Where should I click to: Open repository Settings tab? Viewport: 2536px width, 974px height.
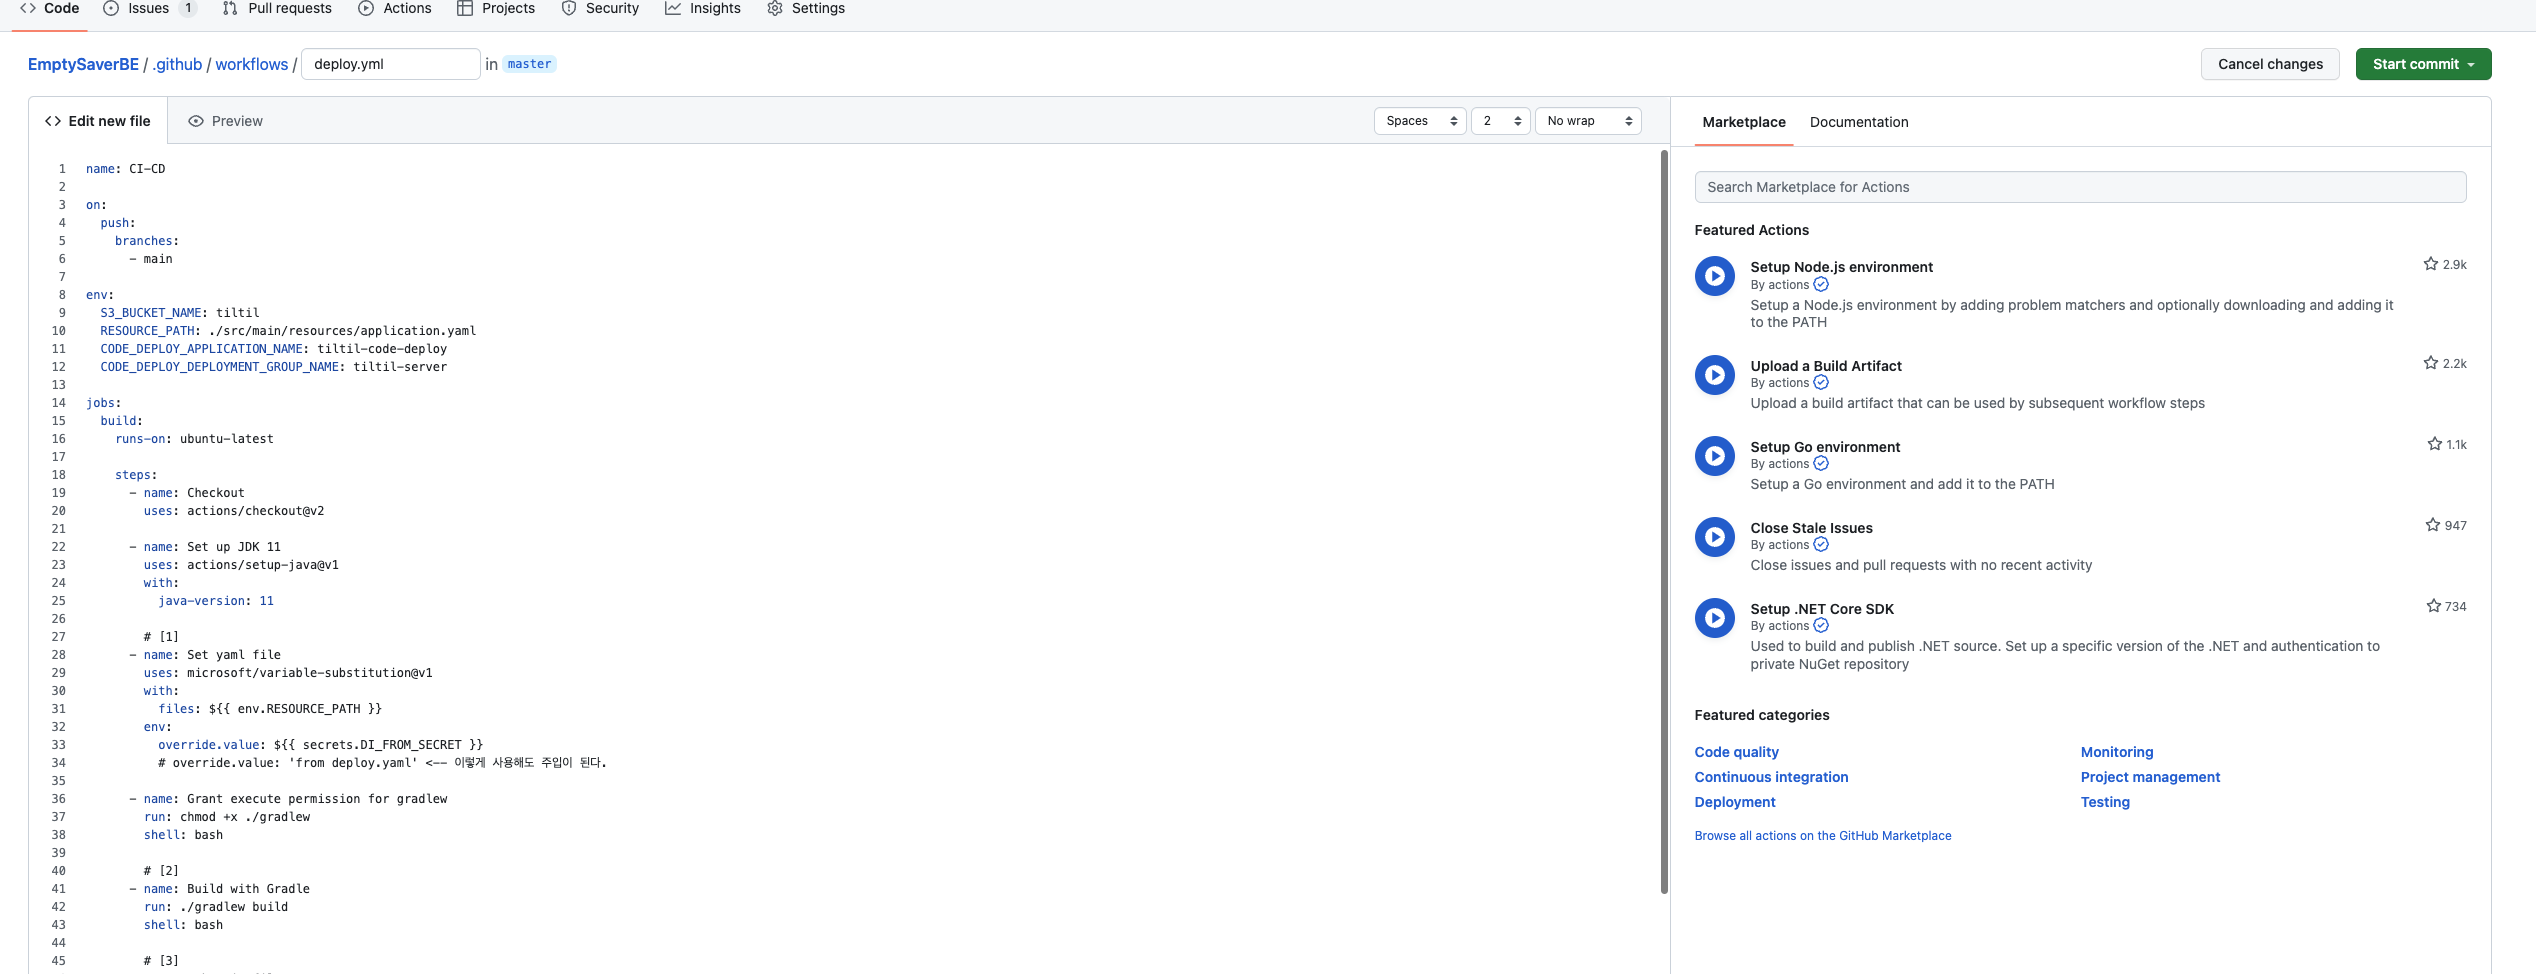tap(806, 9)
